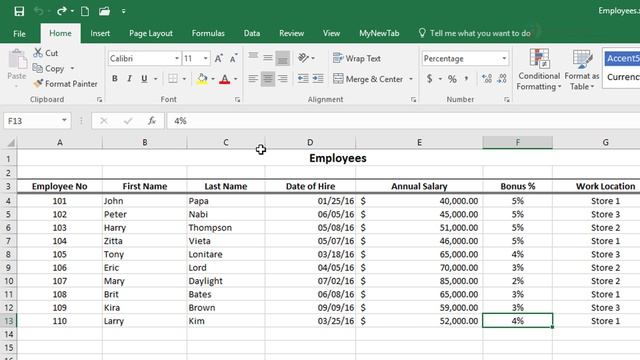Click Cut in the Clipboard group

point(46,53)
